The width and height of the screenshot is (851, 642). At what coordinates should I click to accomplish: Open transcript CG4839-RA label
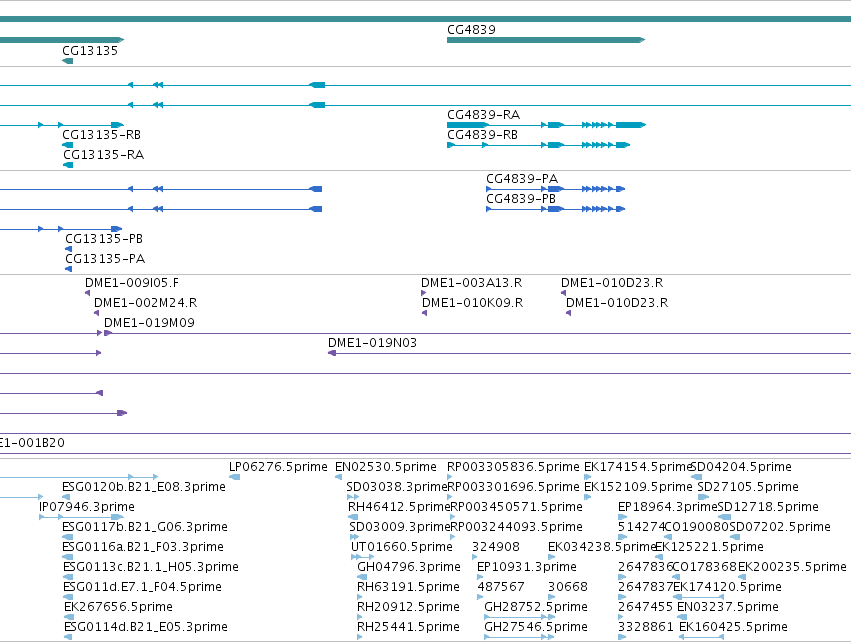(x=483, y=115)
